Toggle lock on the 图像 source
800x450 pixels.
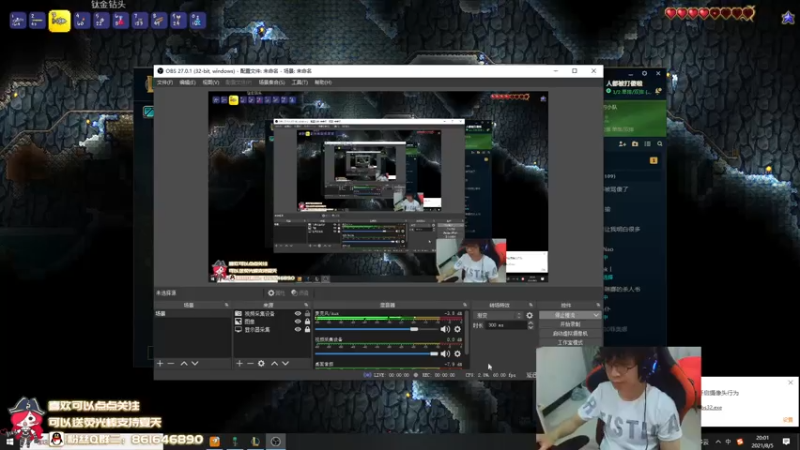pyautogui.click(x=307, y=321)
